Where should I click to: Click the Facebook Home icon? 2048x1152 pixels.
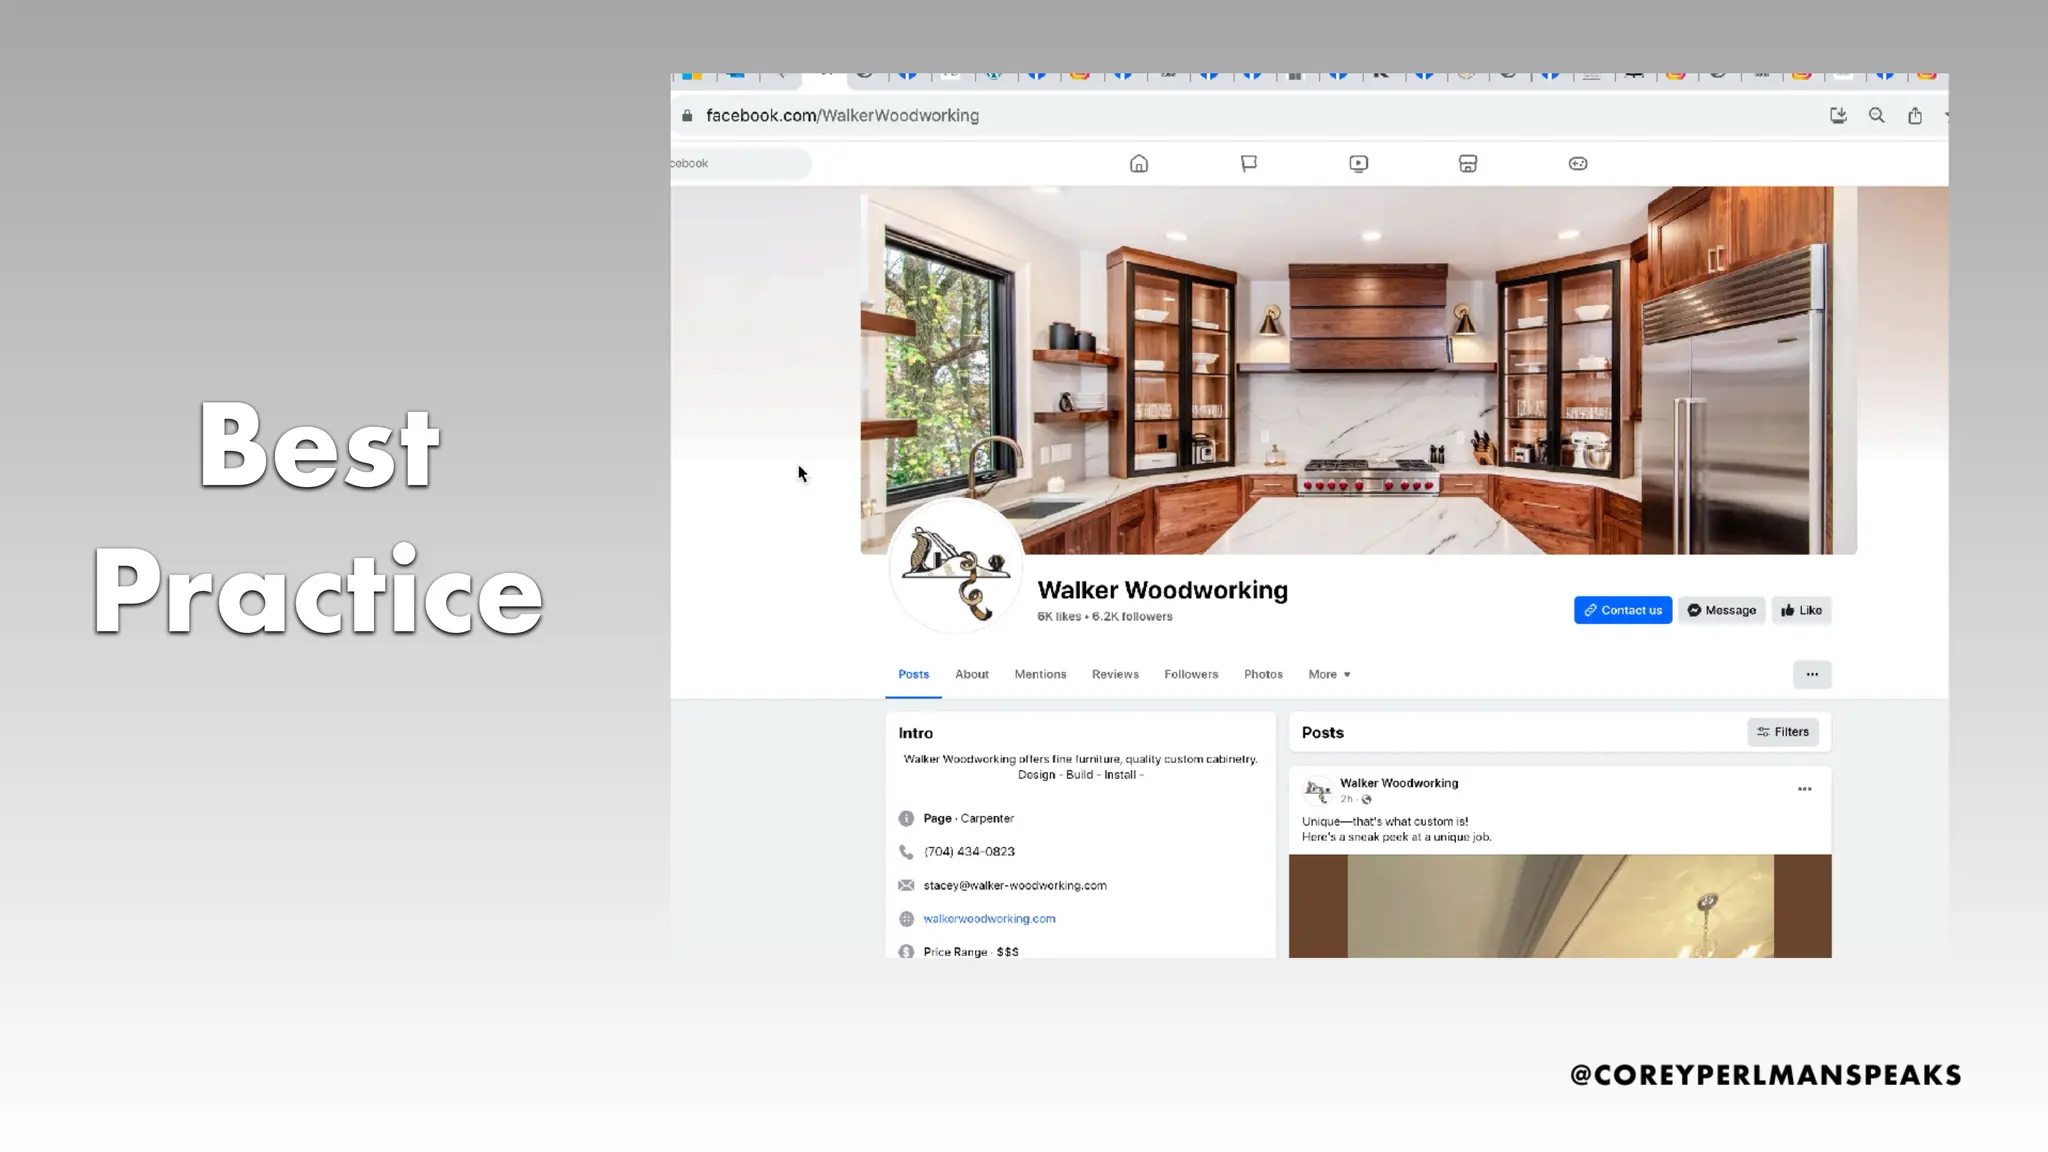(1138, 164)
